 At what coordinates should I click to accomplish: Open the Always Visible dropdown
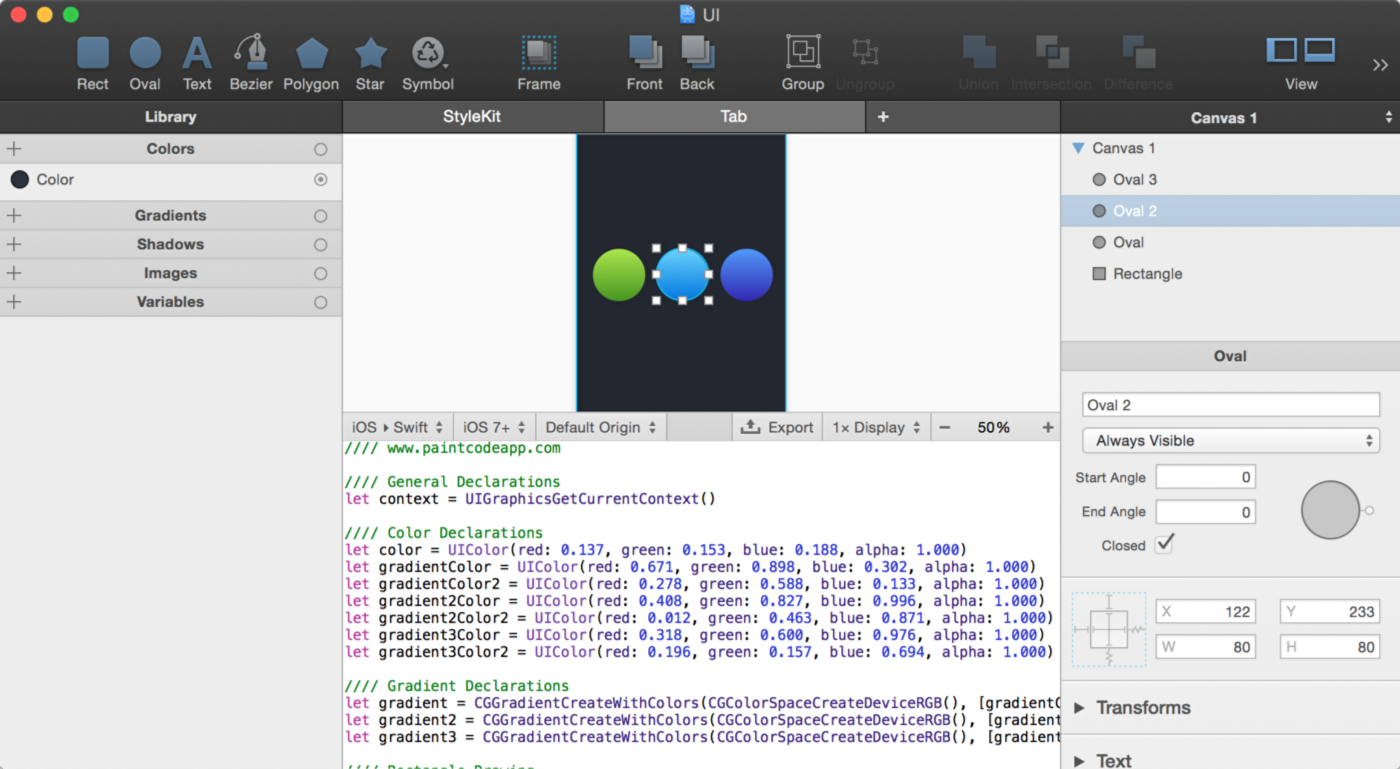point(1231,440)
